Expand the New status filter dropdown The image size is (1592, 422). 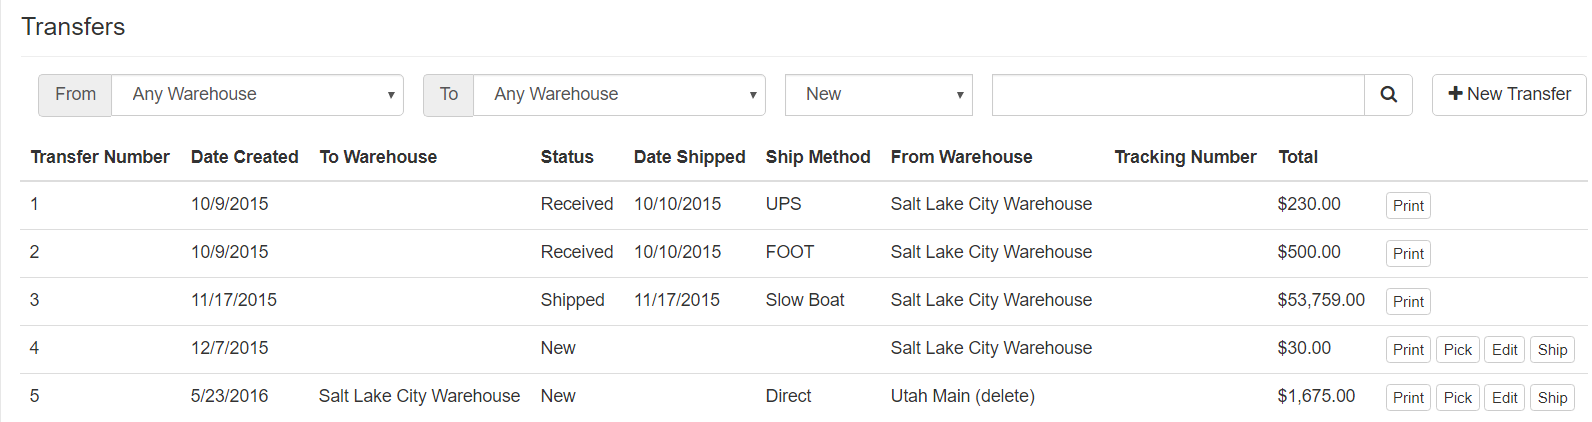[878, 95]
